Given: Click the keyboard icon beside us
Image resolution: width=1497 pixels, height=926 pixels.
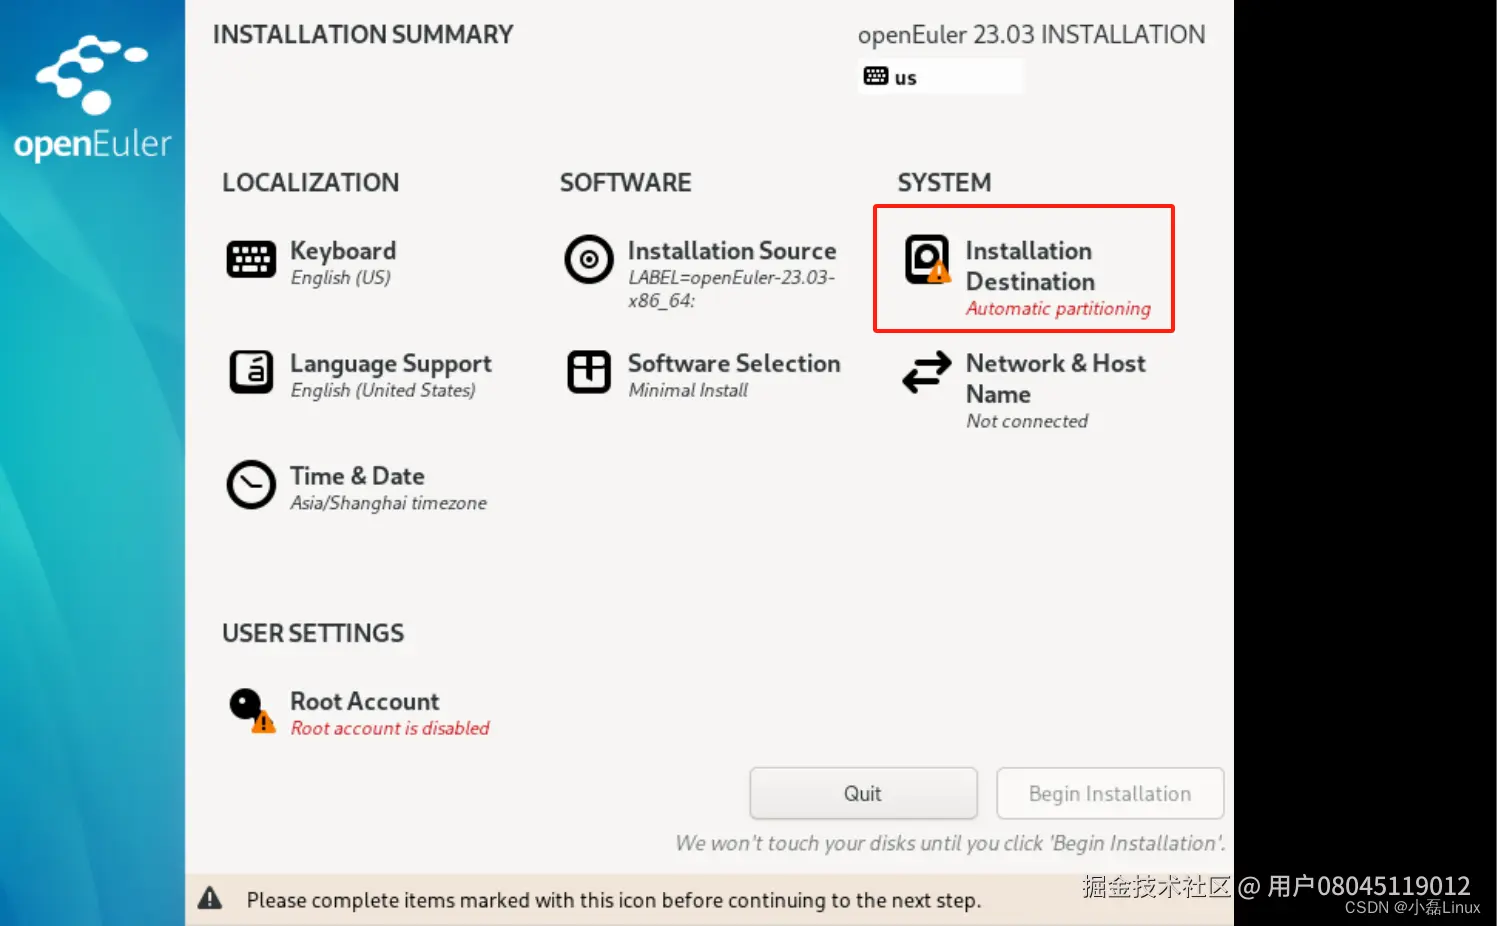Looking at the screenshot, I should tap(876, 76).
